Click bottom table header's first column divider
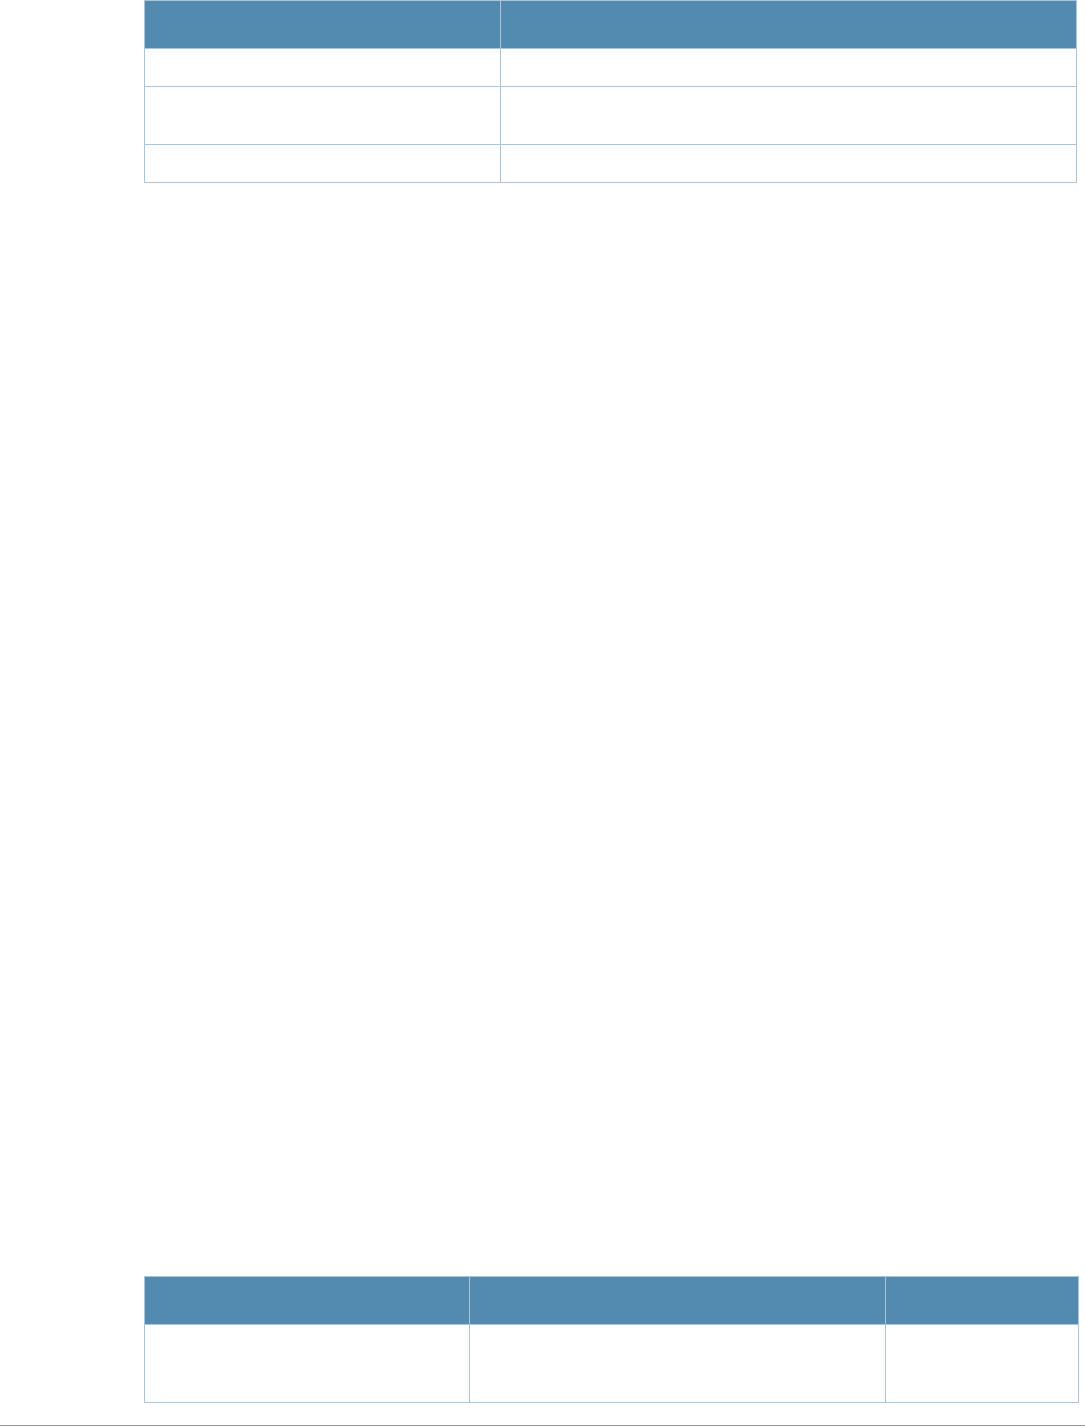Viewport: 1085px width, 1426px height. pos(469,1300)
